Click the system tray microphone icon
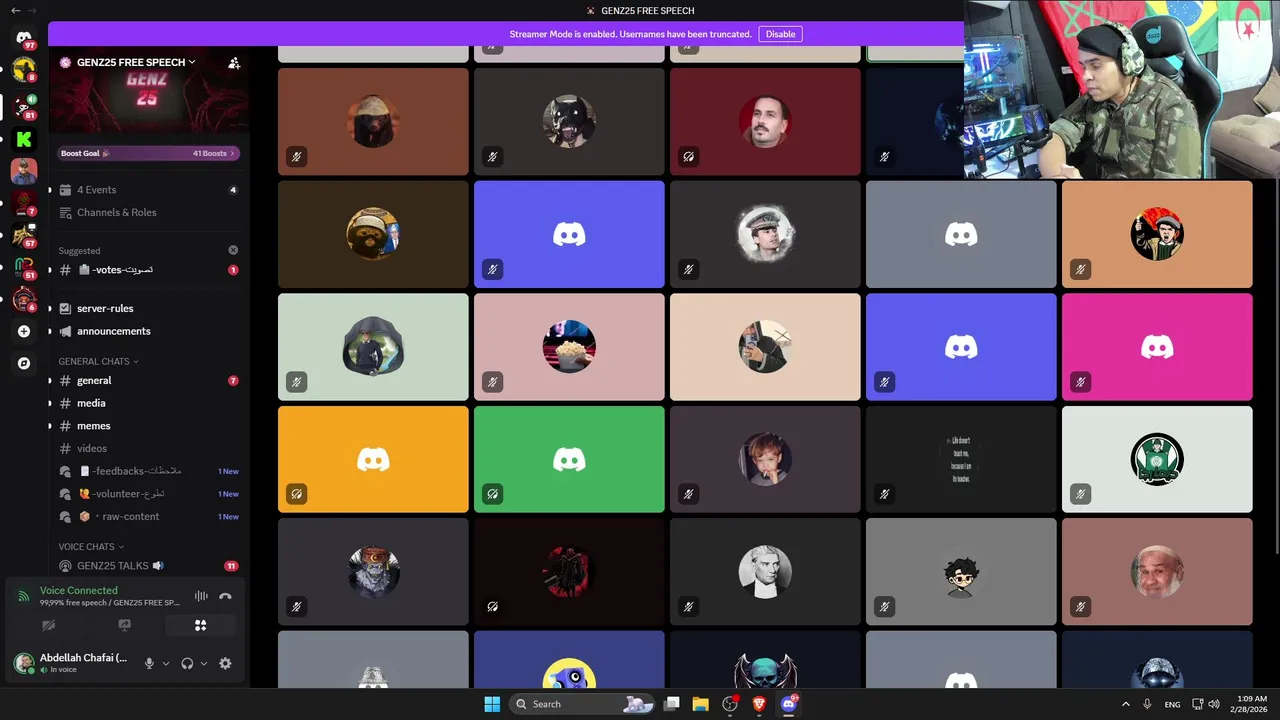Image resolution: width=1280 pixels, height=720 pixels. pyautogui.click(x=1147, y=704)
